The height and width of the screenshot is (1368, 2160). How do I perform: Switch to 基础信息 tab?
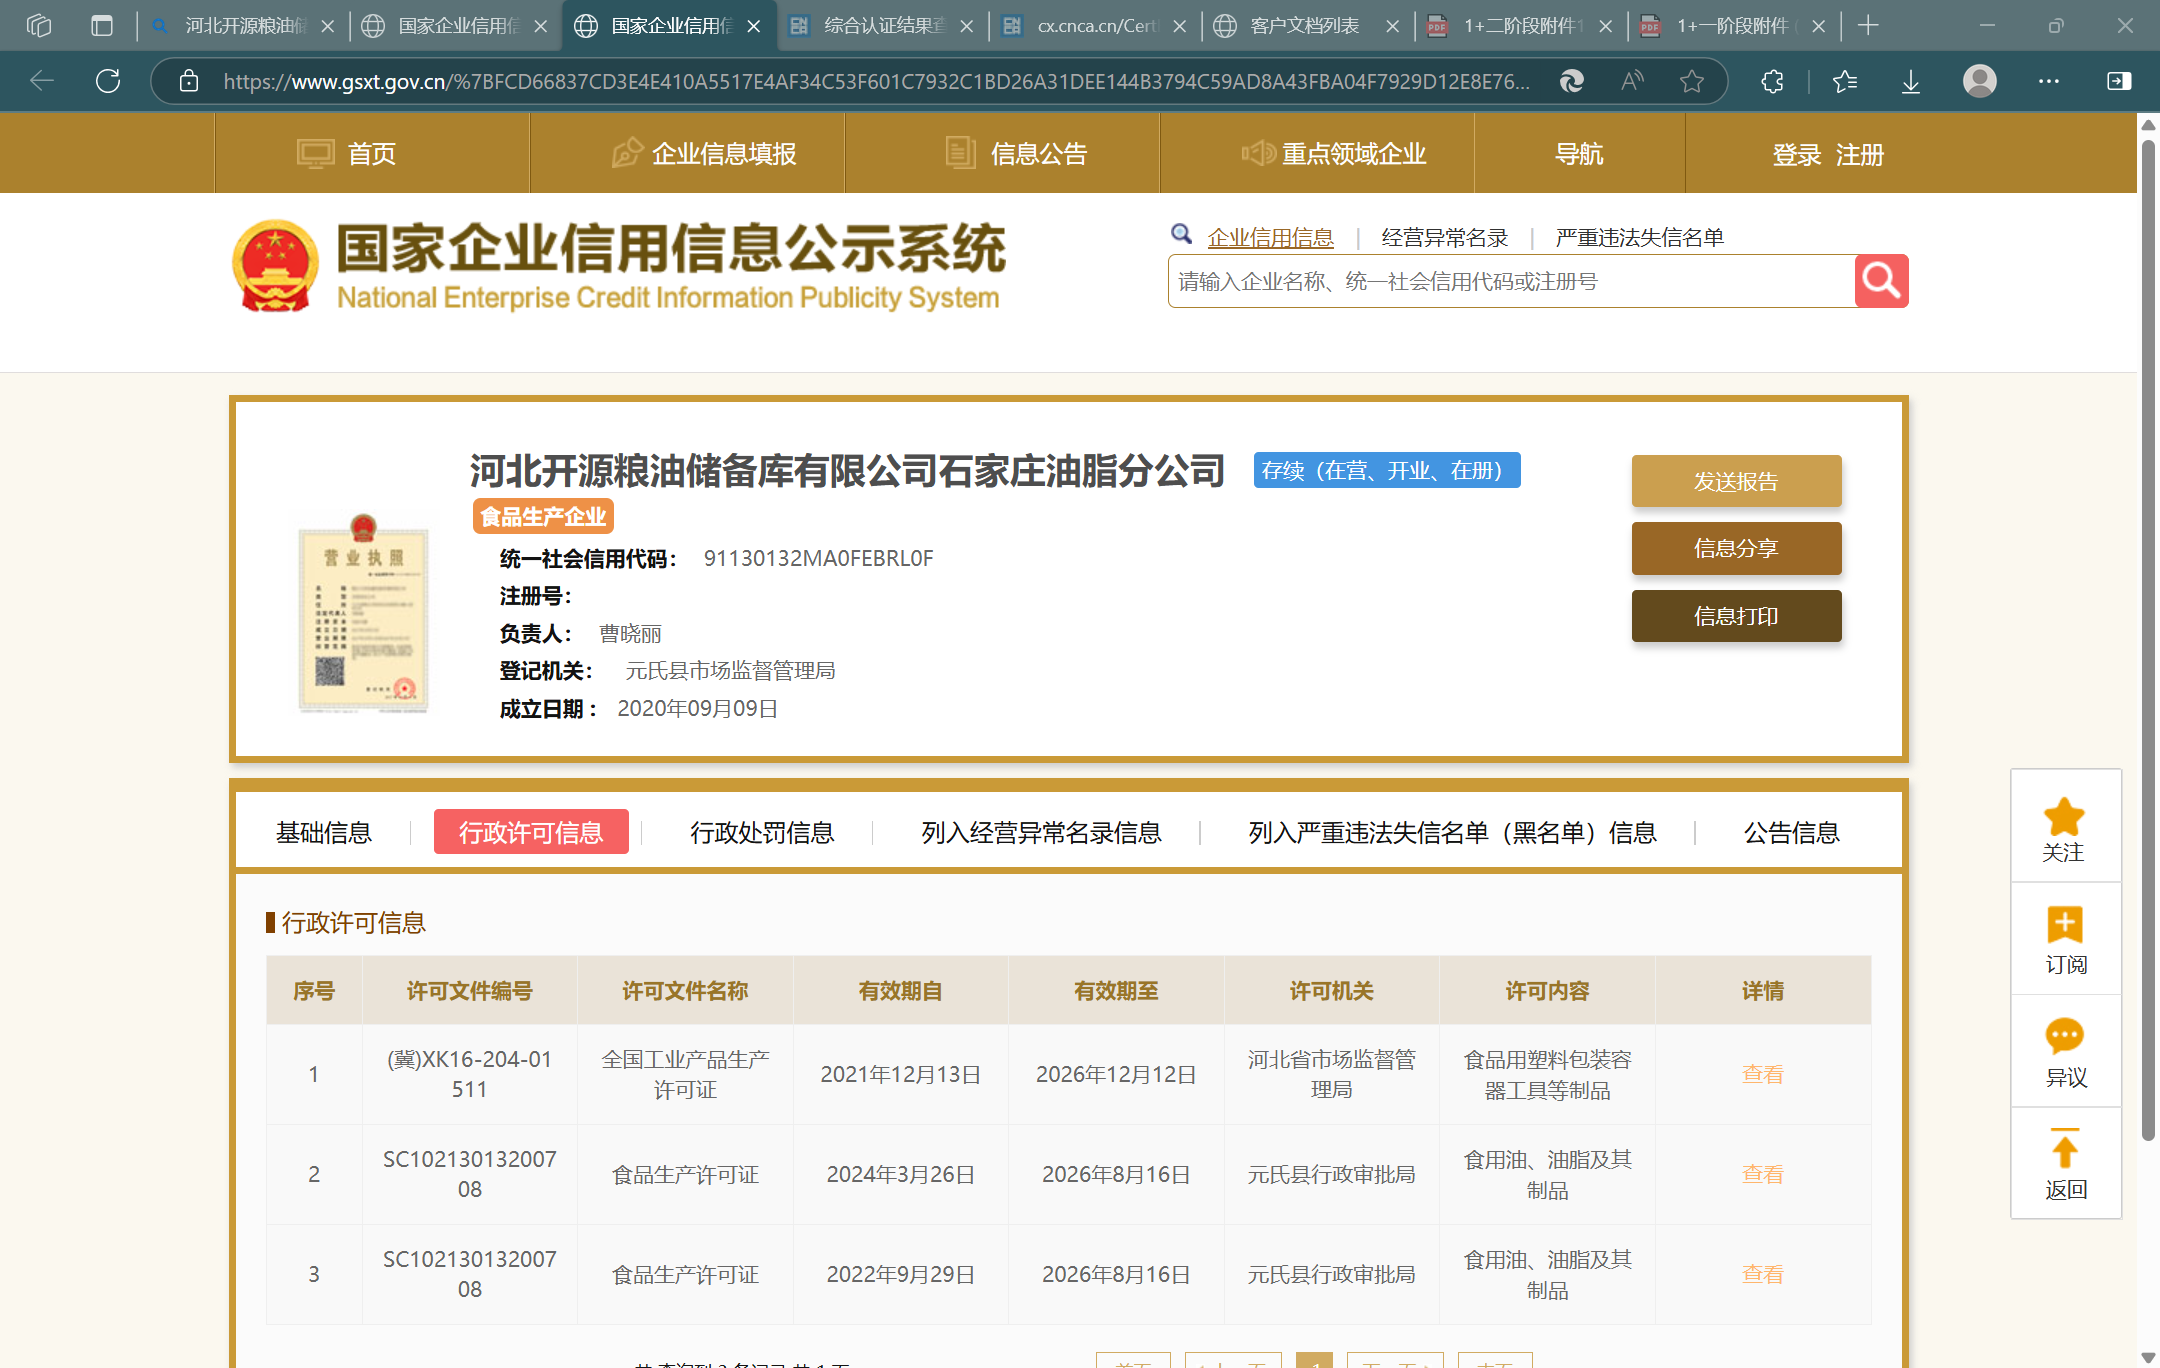point(324,832)
